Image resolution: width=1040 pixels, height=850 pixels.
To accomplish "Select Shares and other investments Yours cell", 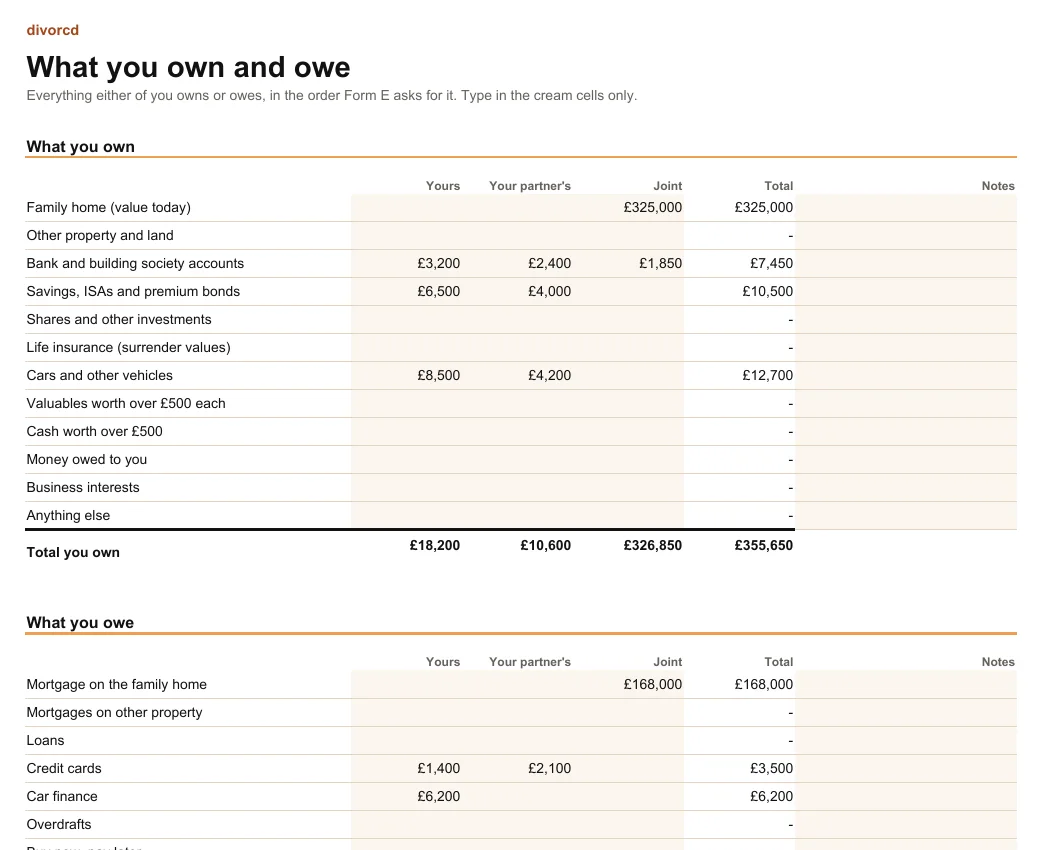I will point(407,320).
